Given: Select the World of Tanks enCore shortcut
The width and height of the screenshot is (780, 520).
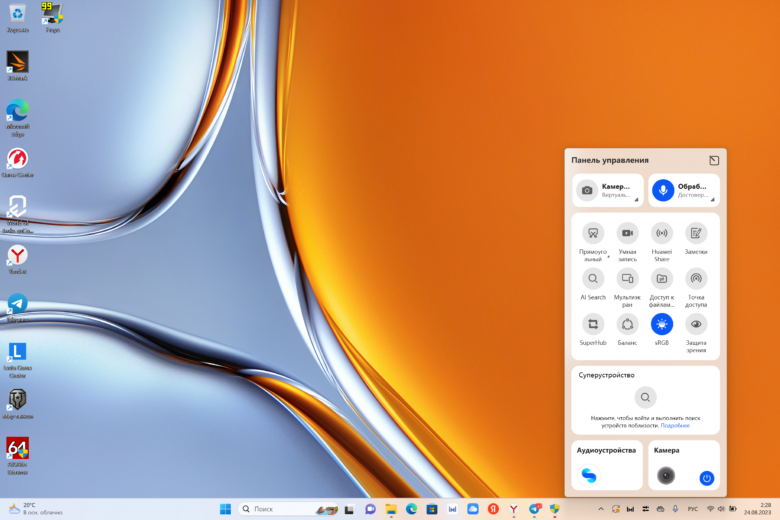Looking at the screenshot, I should (x=17, y=214).
